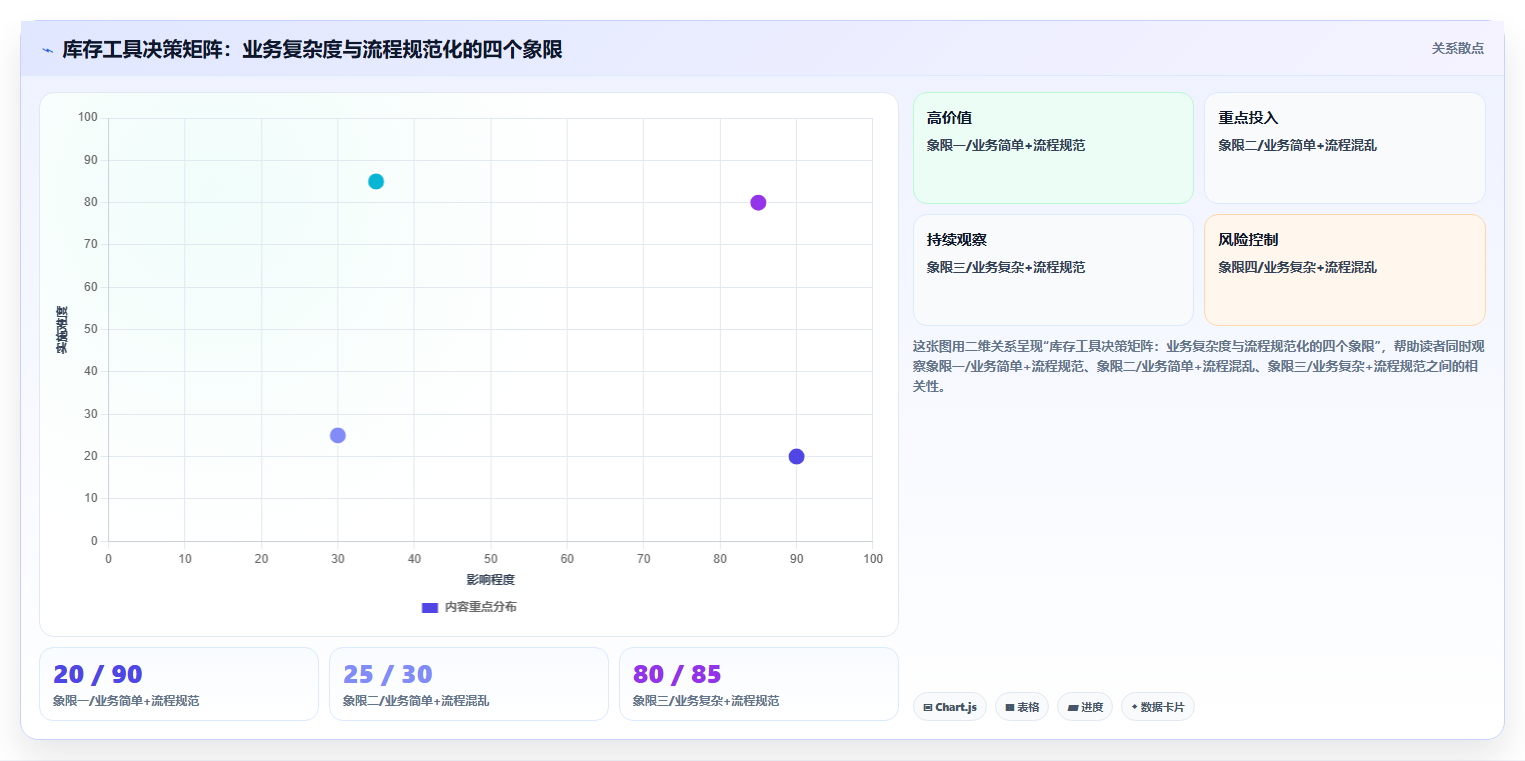Click 象限二 caption under 25 / 30

pos(416,701)
